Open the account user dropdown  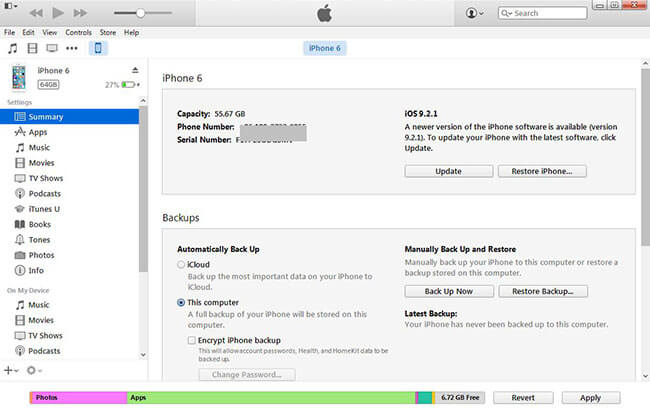475,13
